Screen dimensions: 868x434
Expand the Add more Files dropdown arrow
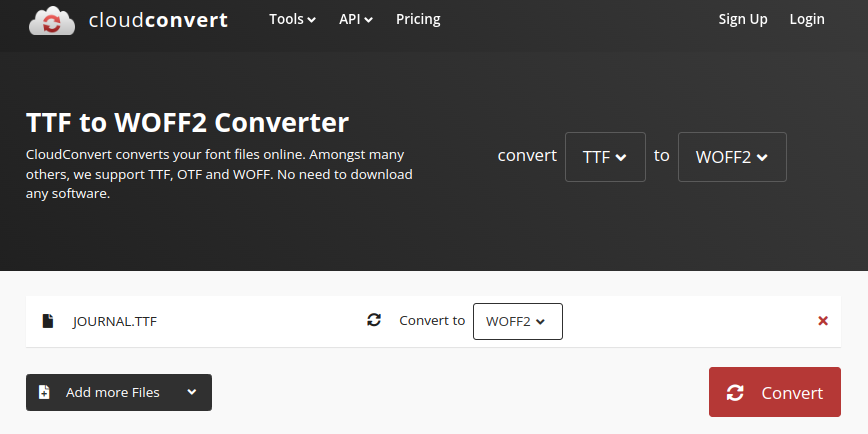(x=191, y=392)
